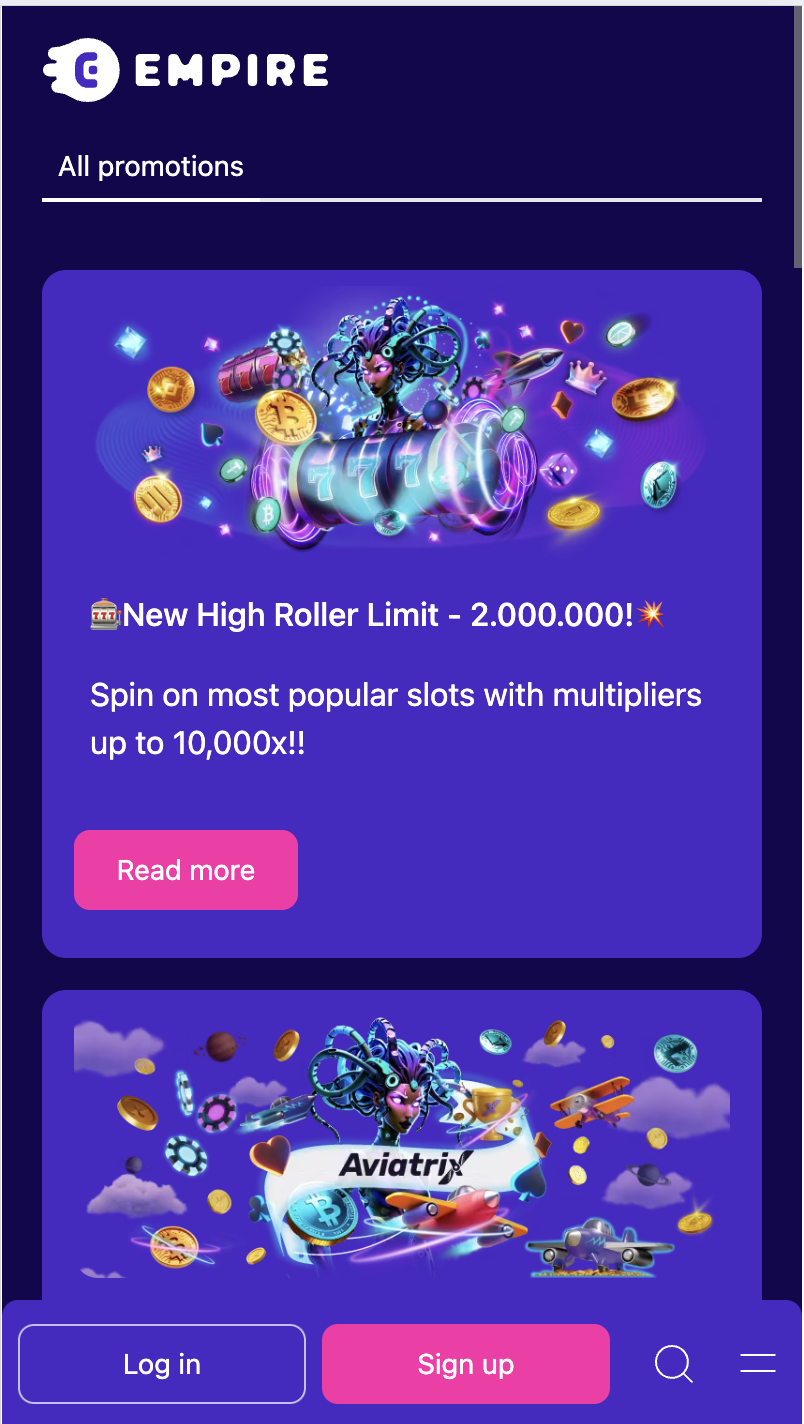Click the Spin on most popular slots description
This screenshot has width=804, height=1424.
396,719
